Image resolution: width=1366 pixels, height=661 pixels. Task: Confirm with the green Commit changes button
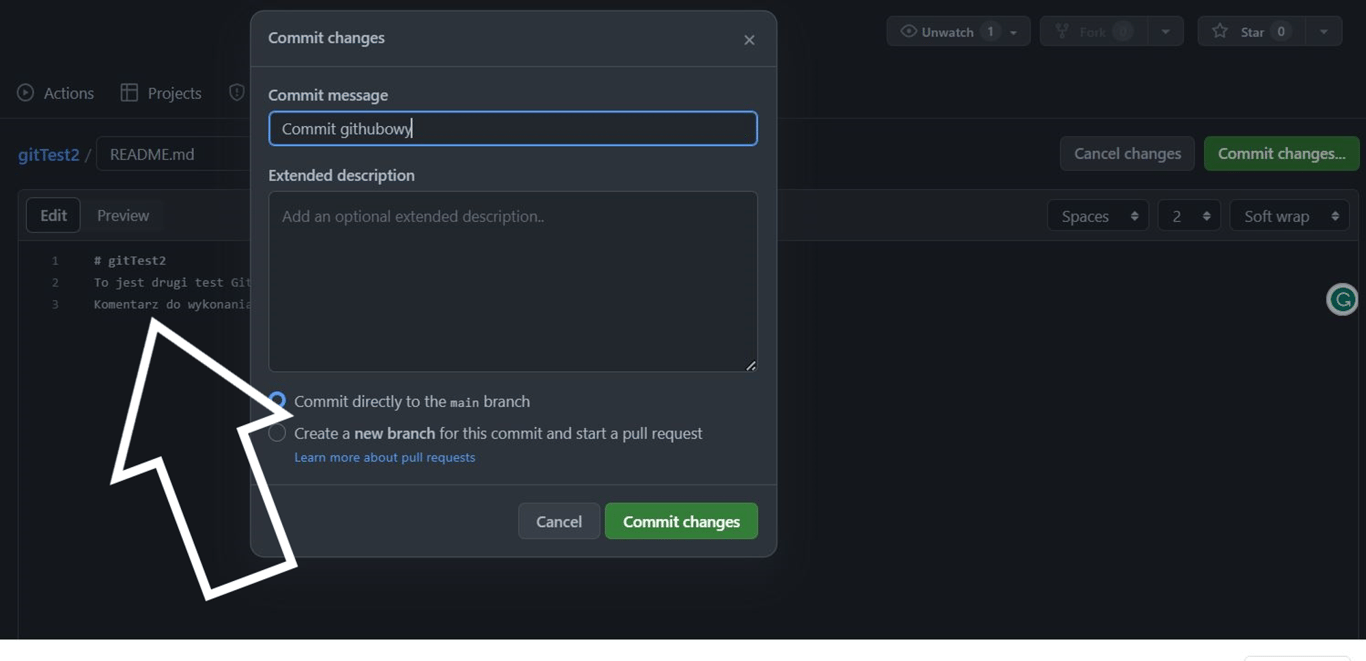pos(681,521)
